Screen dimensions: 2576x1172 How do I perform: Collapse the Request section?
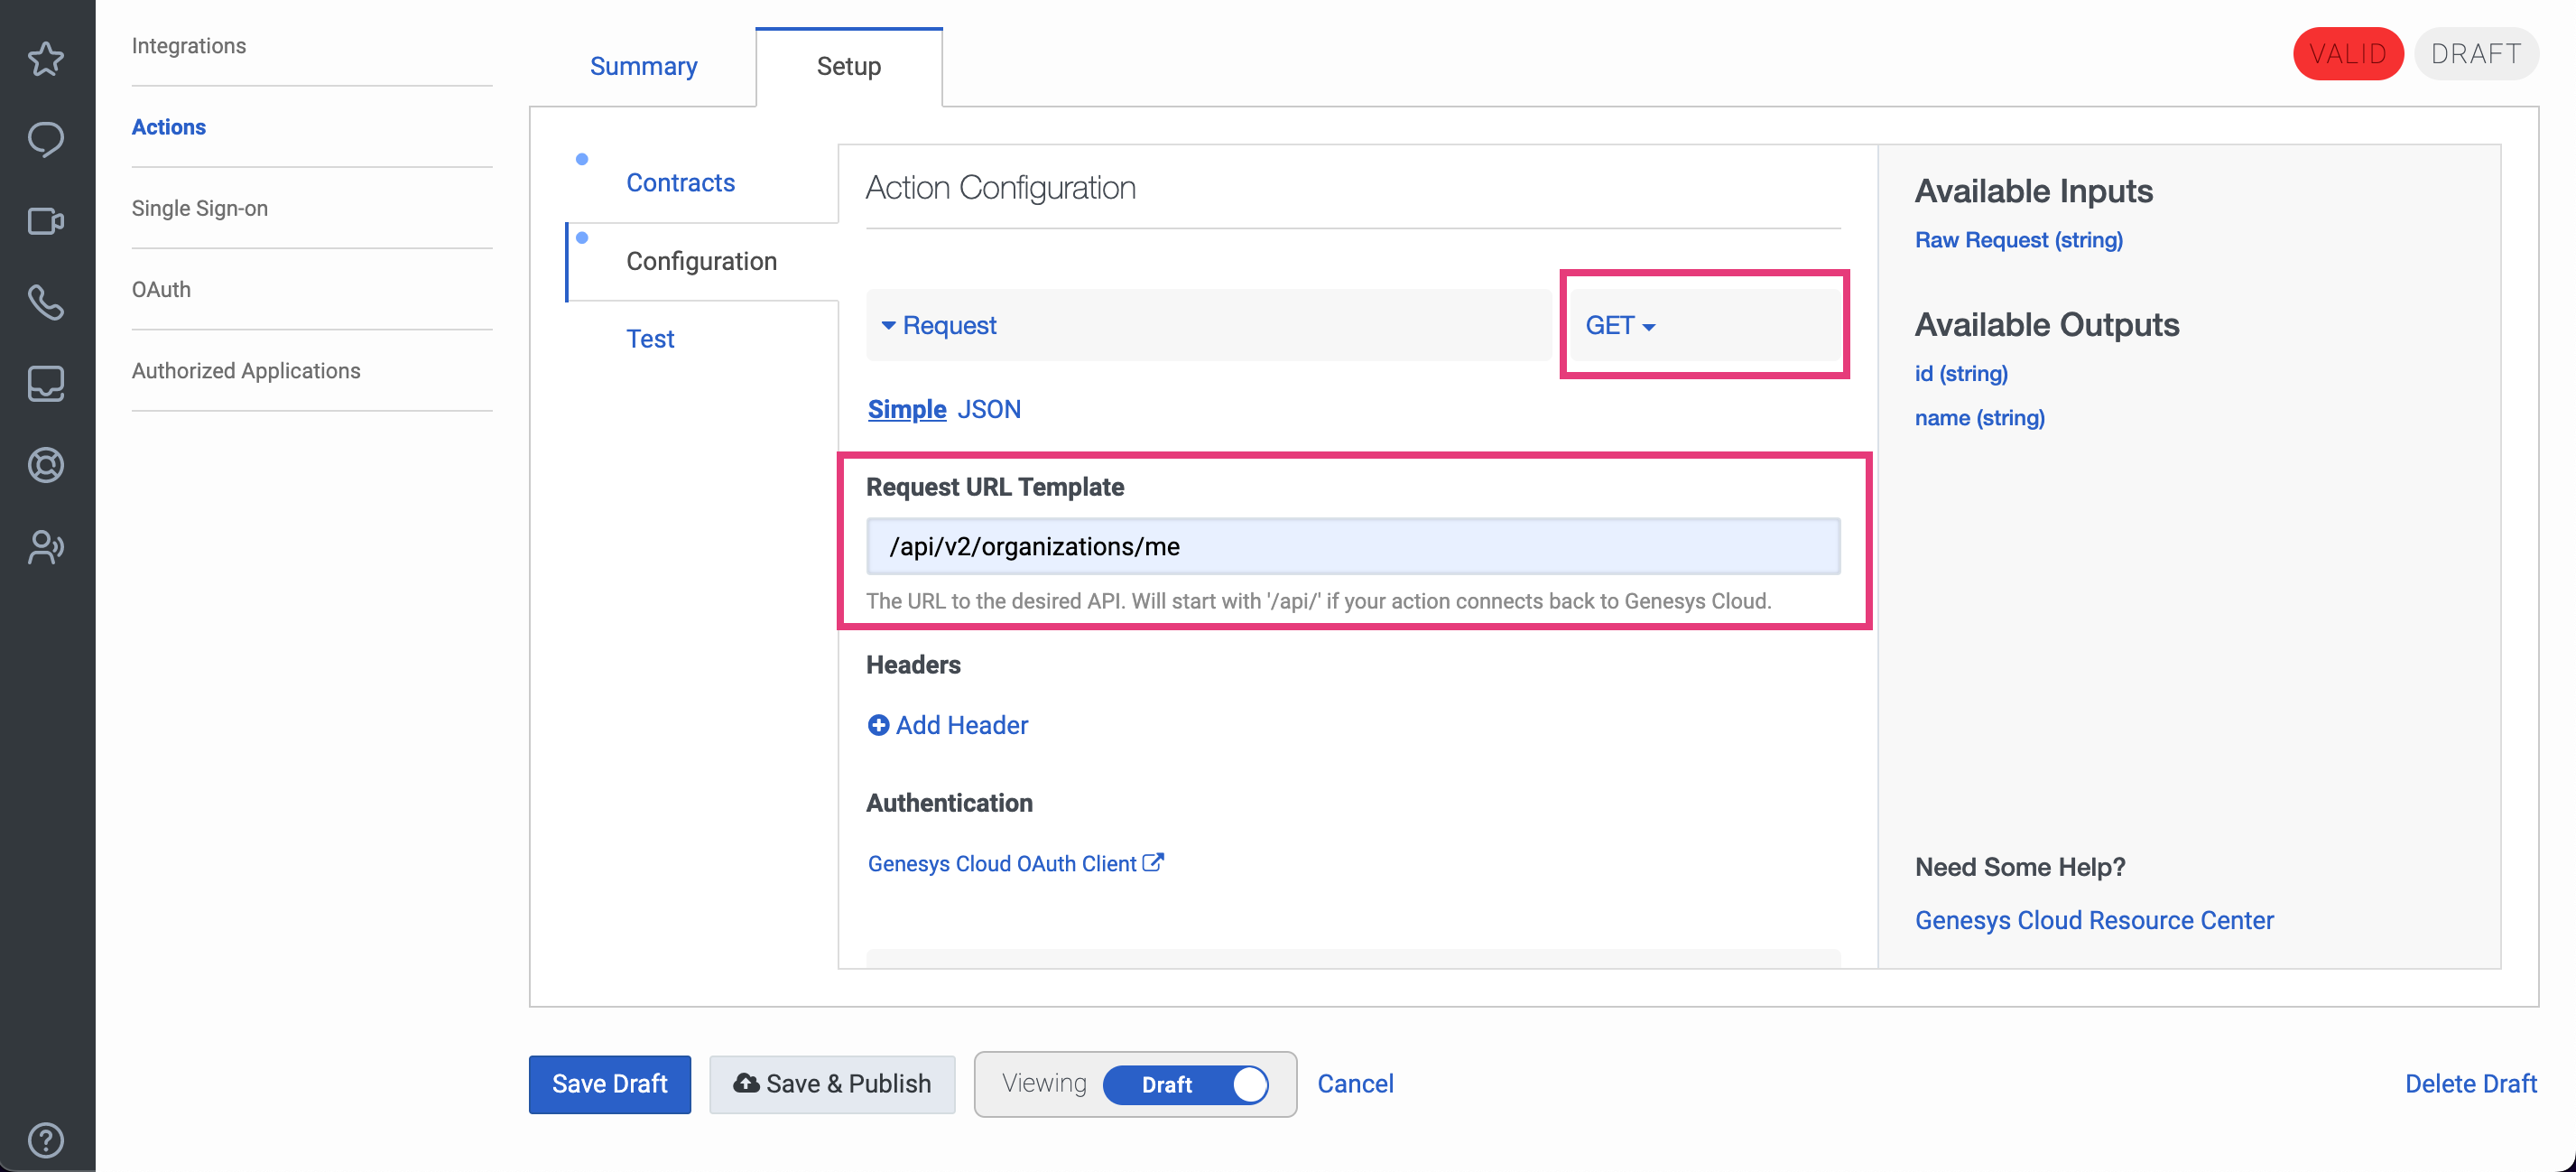click(x=938, y=325)
